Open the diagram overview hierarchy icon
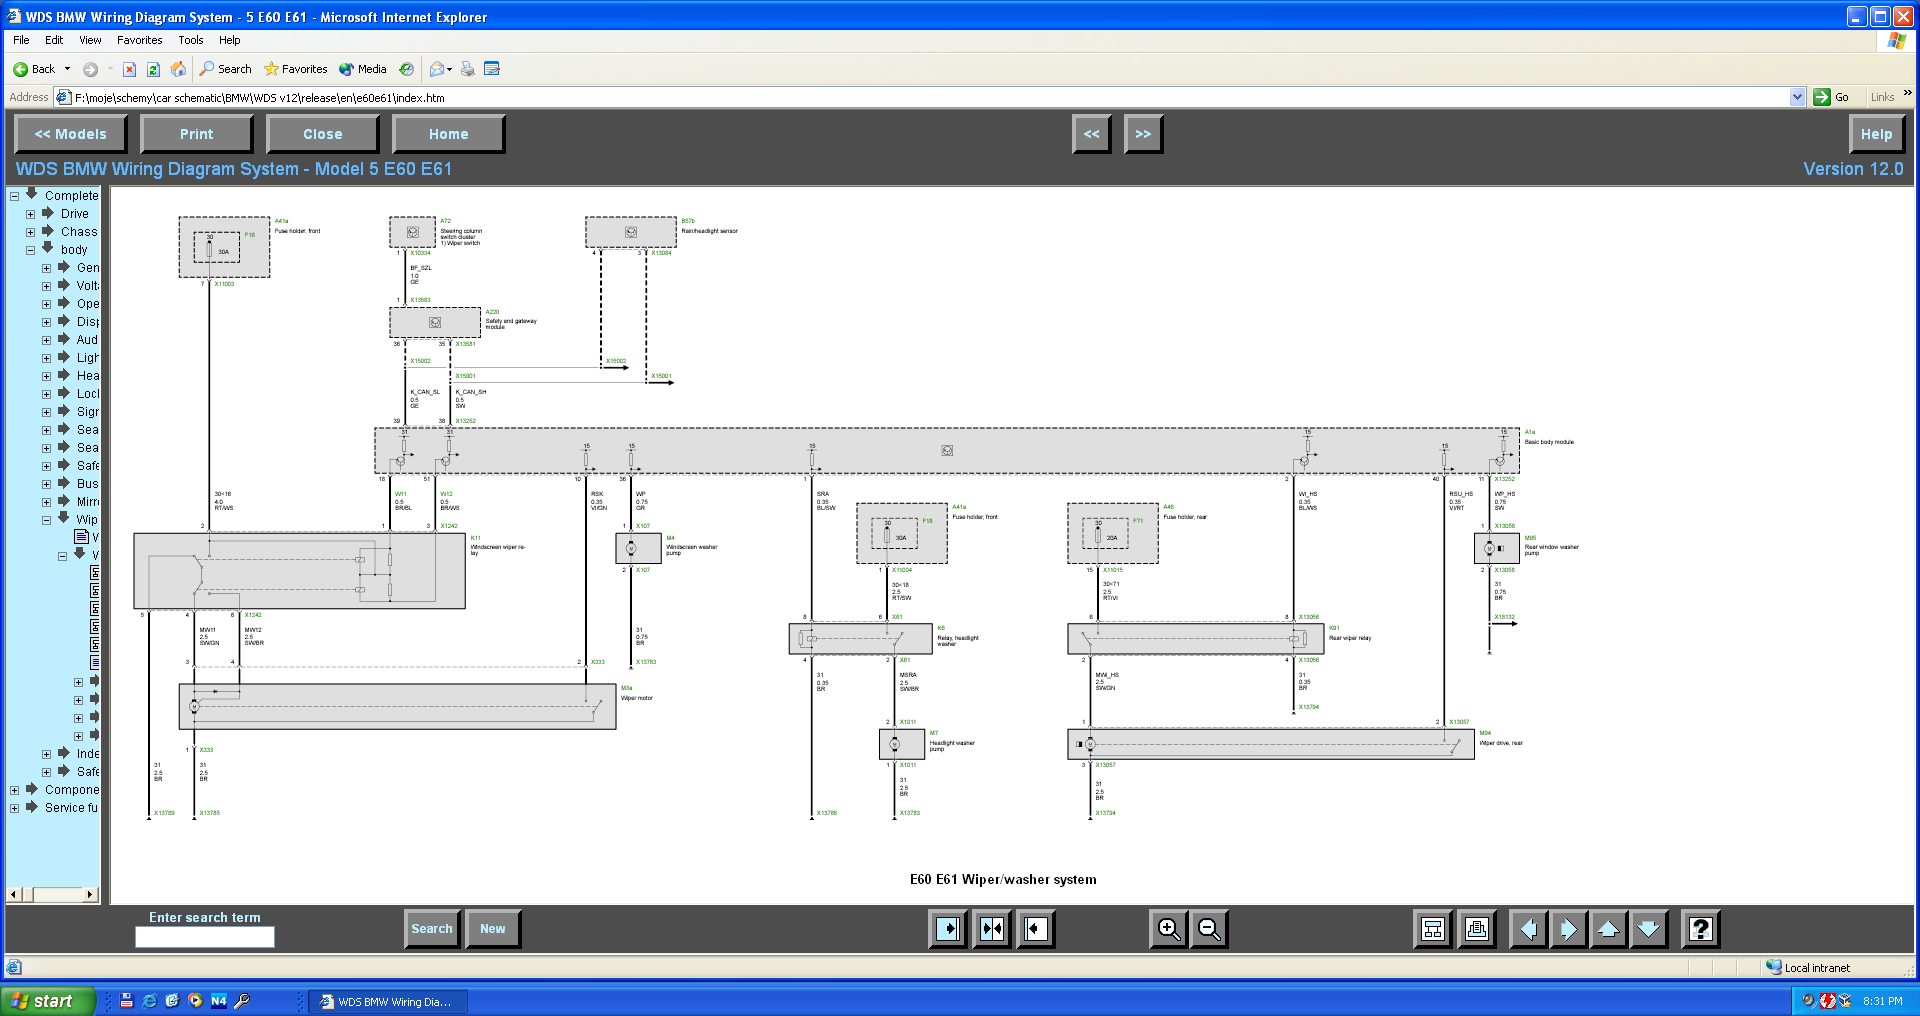Viewport: 1920px width, 1016px height. coord(1433,929)
